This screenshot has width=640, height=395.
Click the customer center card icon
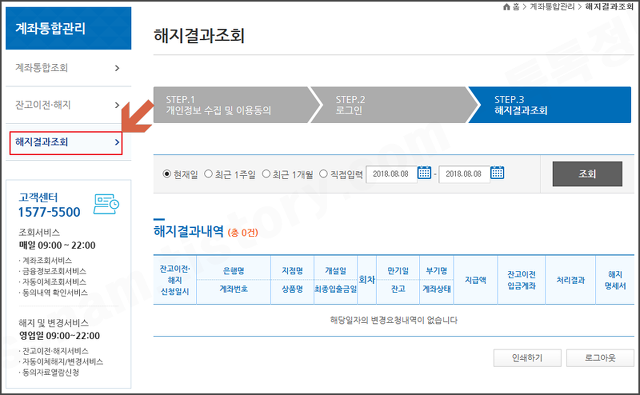(106, 204)
